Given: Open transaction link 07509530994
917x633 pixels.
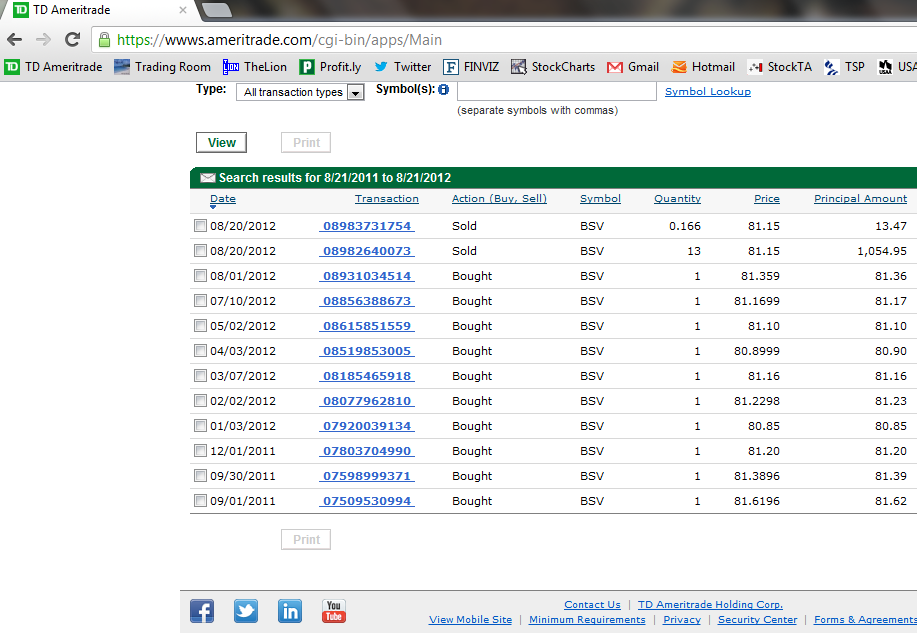Looking at the screenshot, I should click(x=367, y=501).
